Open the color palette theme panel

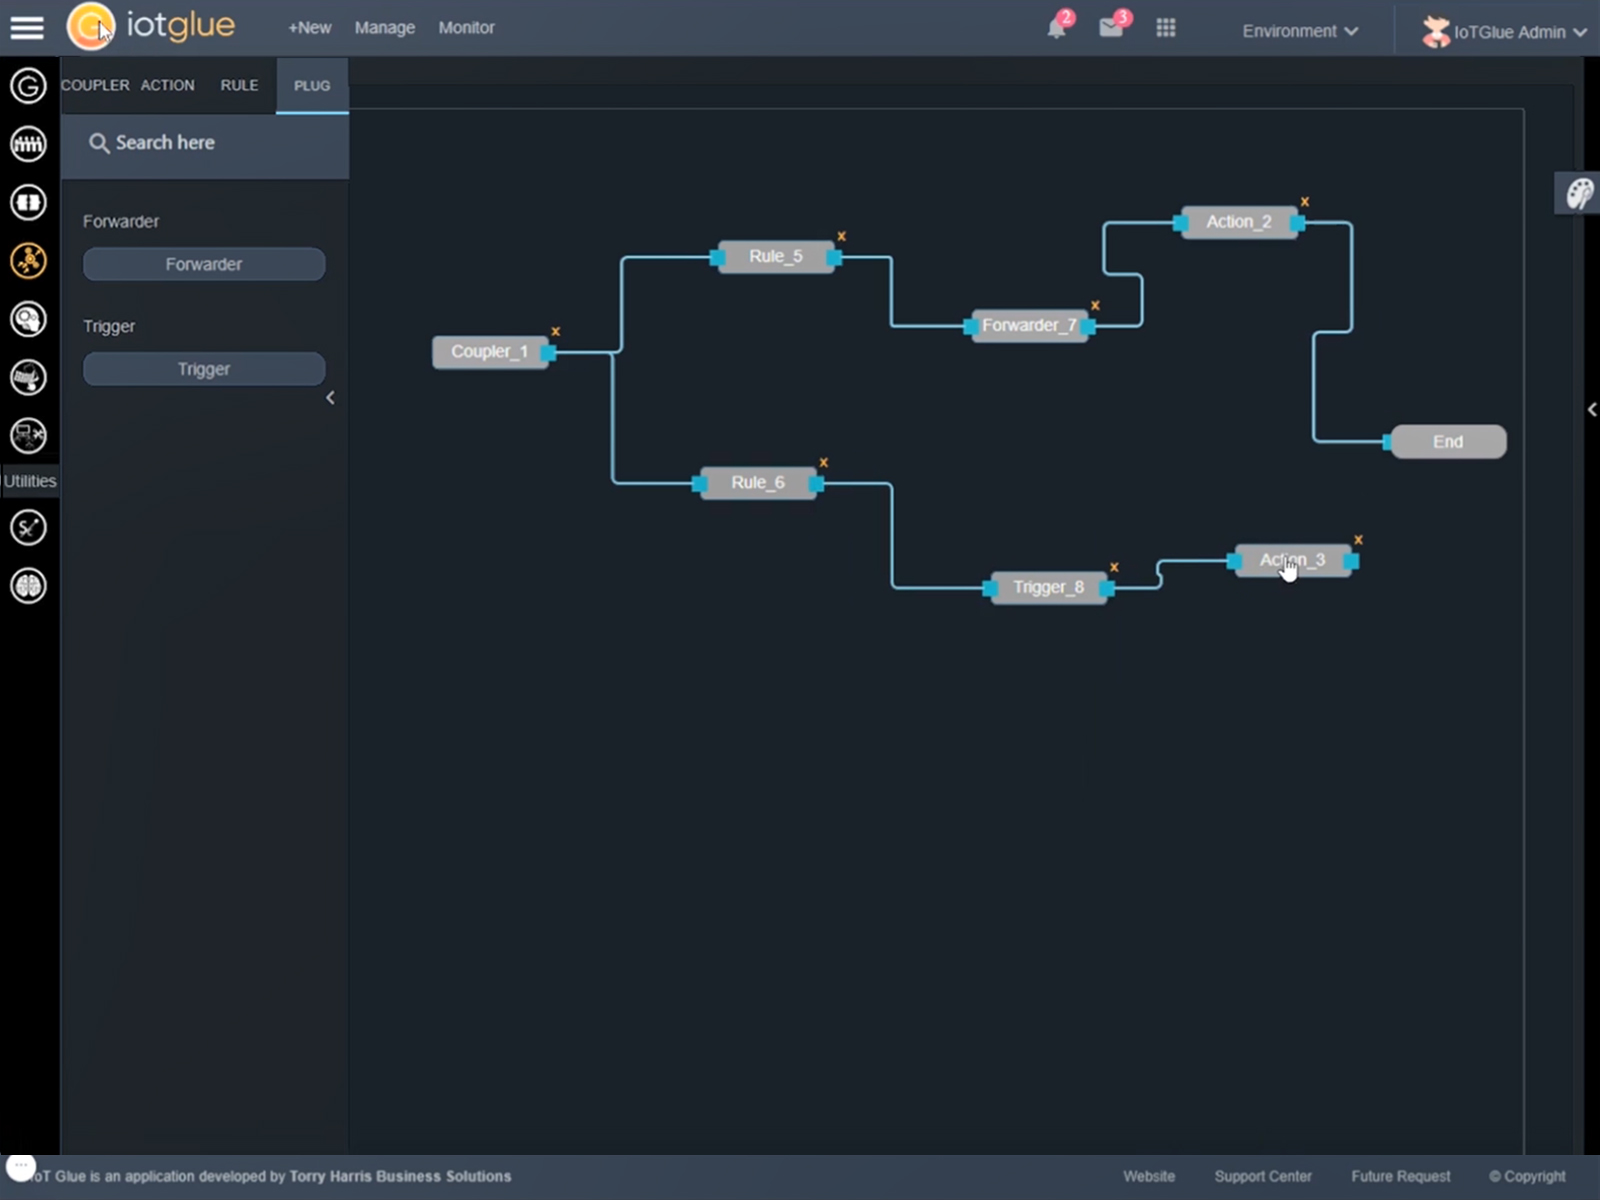pyautogui.click(x=1579, y=193)
